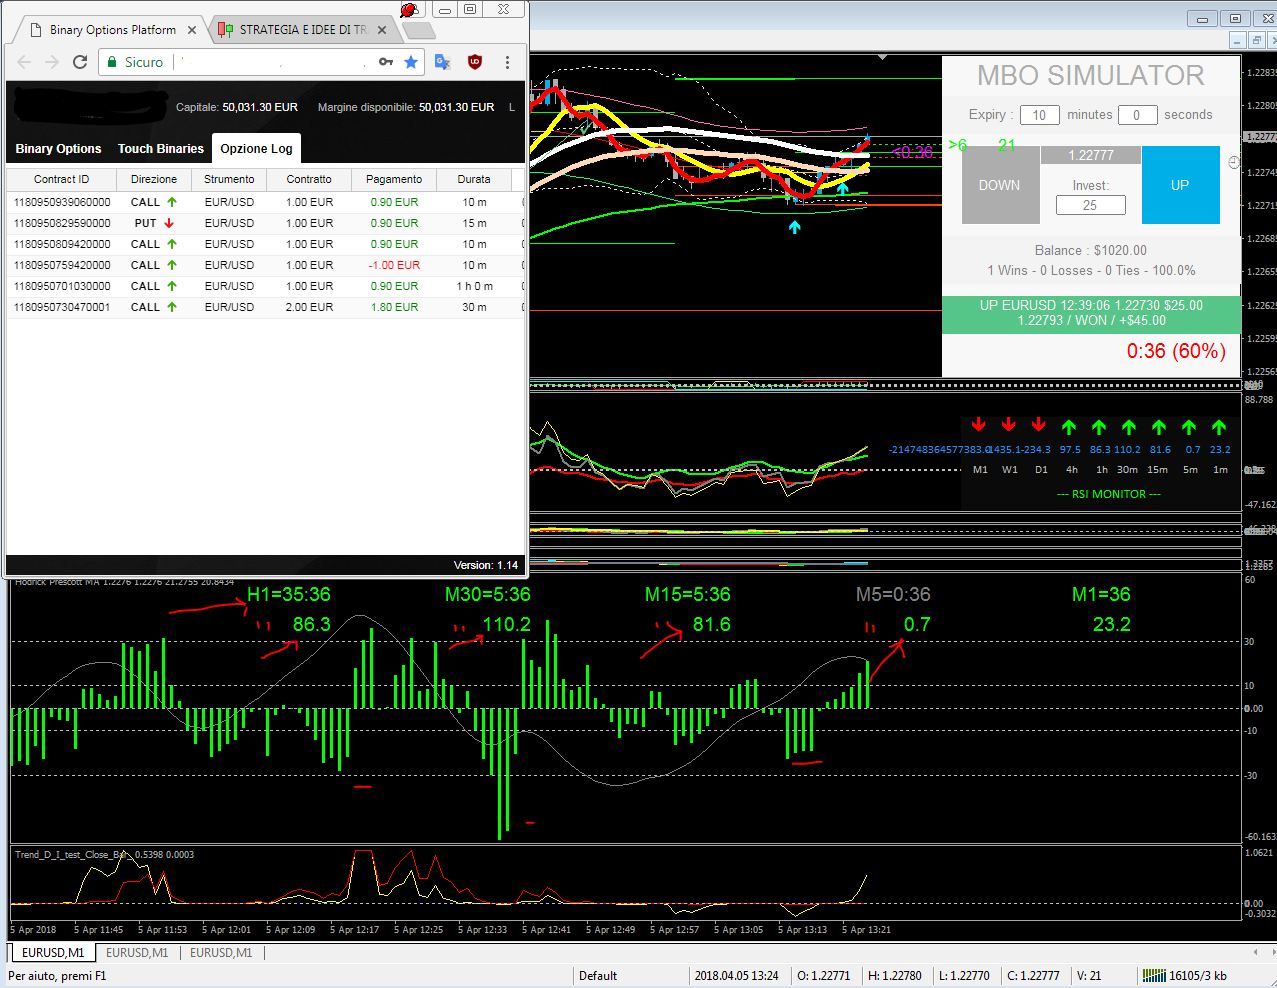Click the green 4h arrow in RSI Monitor

(x=1069, y=427)
